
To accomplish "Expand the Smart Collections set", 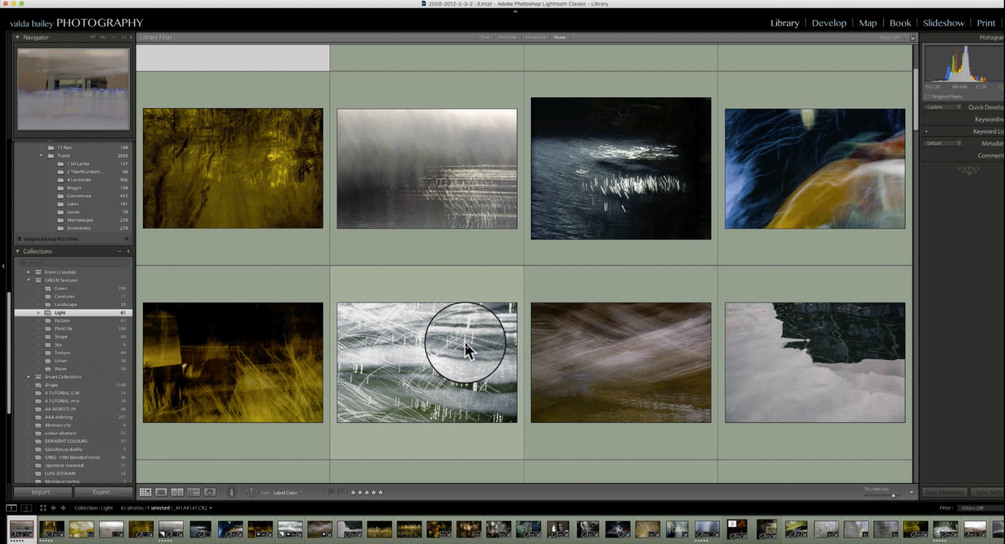I will point(28,377).
